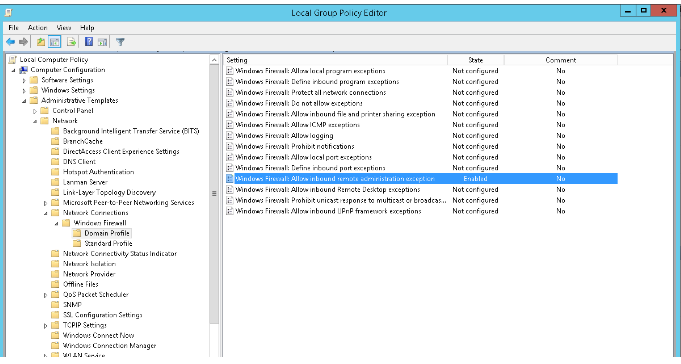This screenshot has height=364, width=681.
Task: Select Network Connectivity Status Indicator
Action: [119, 254]
